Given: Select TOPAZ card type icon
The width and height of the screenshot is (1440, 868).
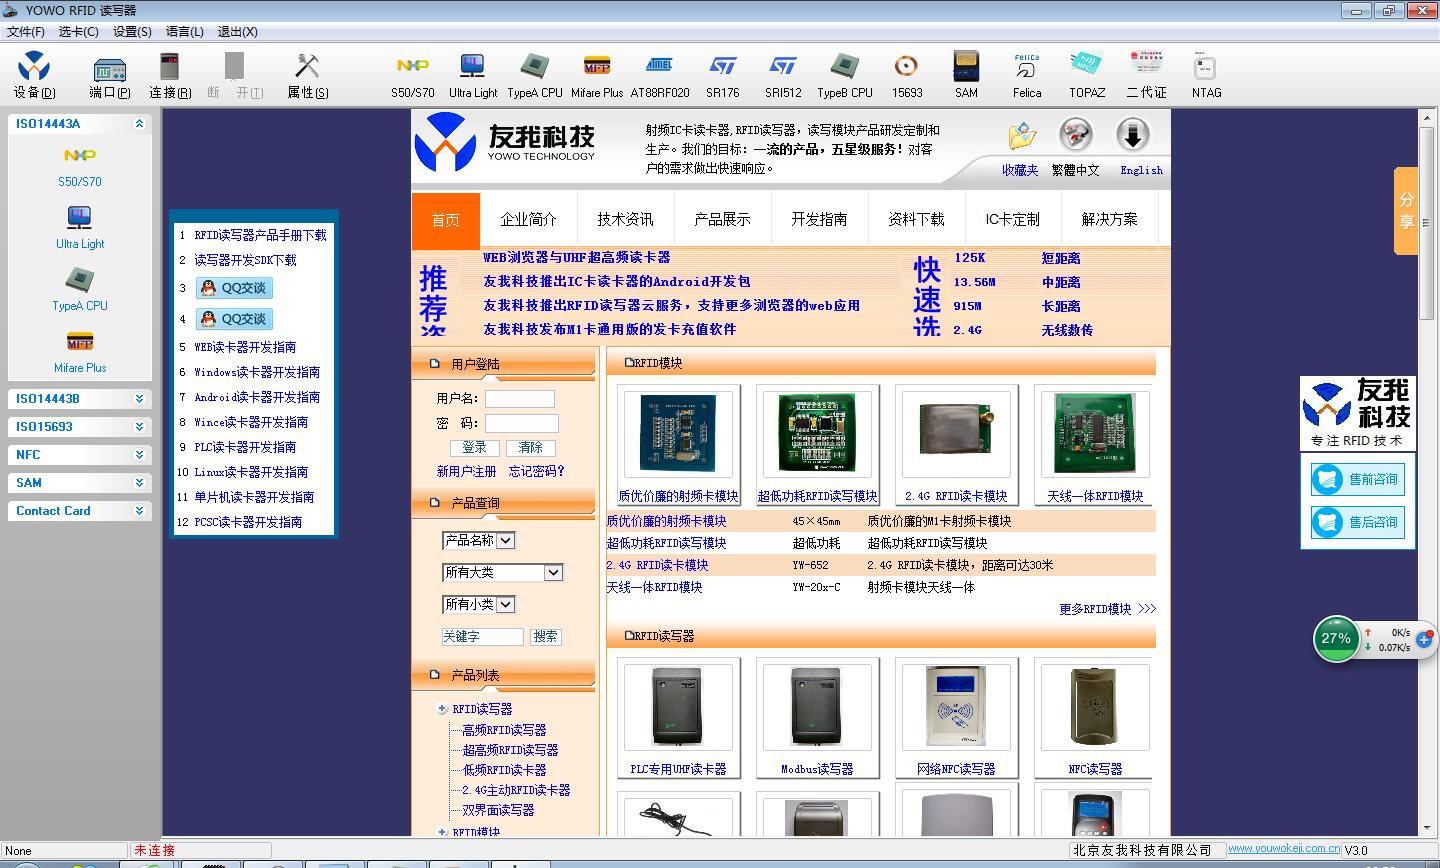Looking at the screenshot, I should (x=1087, y=76).
